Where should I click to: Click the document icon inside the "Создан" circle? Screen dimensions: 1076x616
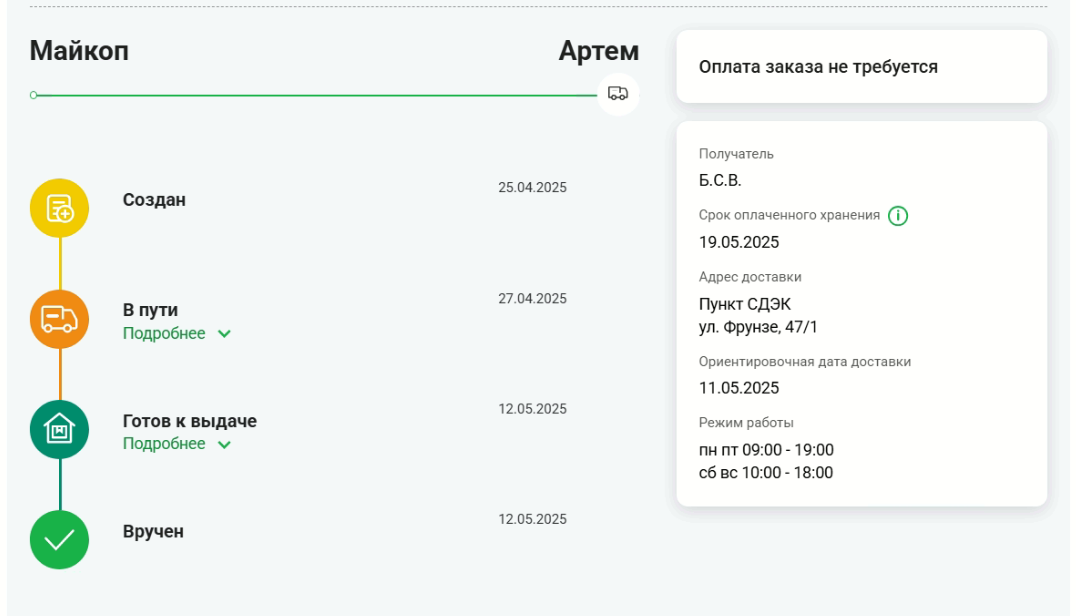coord(59,209)
